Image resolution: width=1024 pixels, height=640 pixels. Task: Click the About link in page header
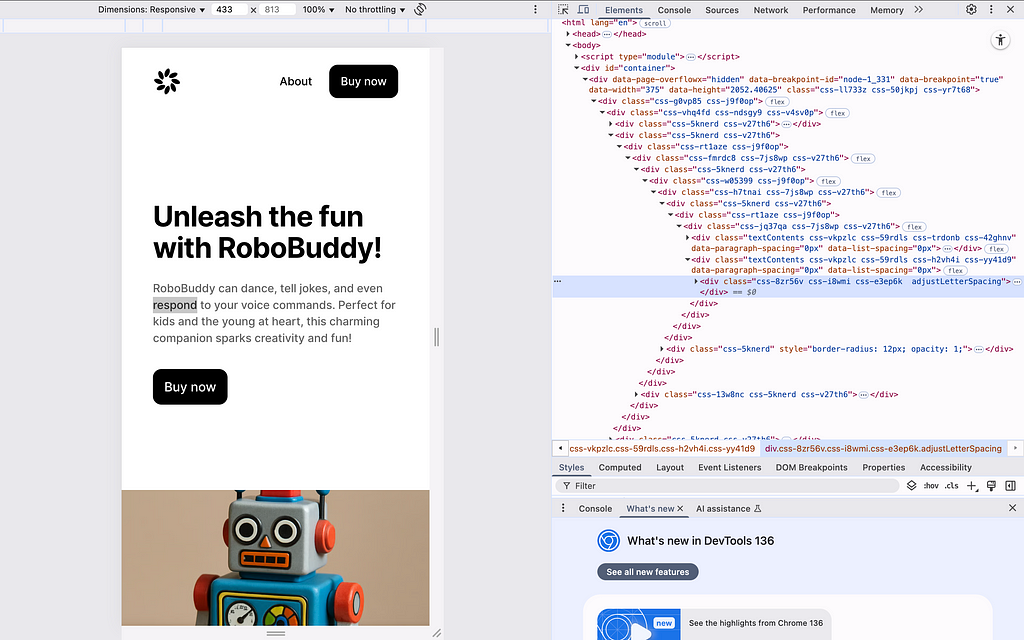click(x=296, y=82)
